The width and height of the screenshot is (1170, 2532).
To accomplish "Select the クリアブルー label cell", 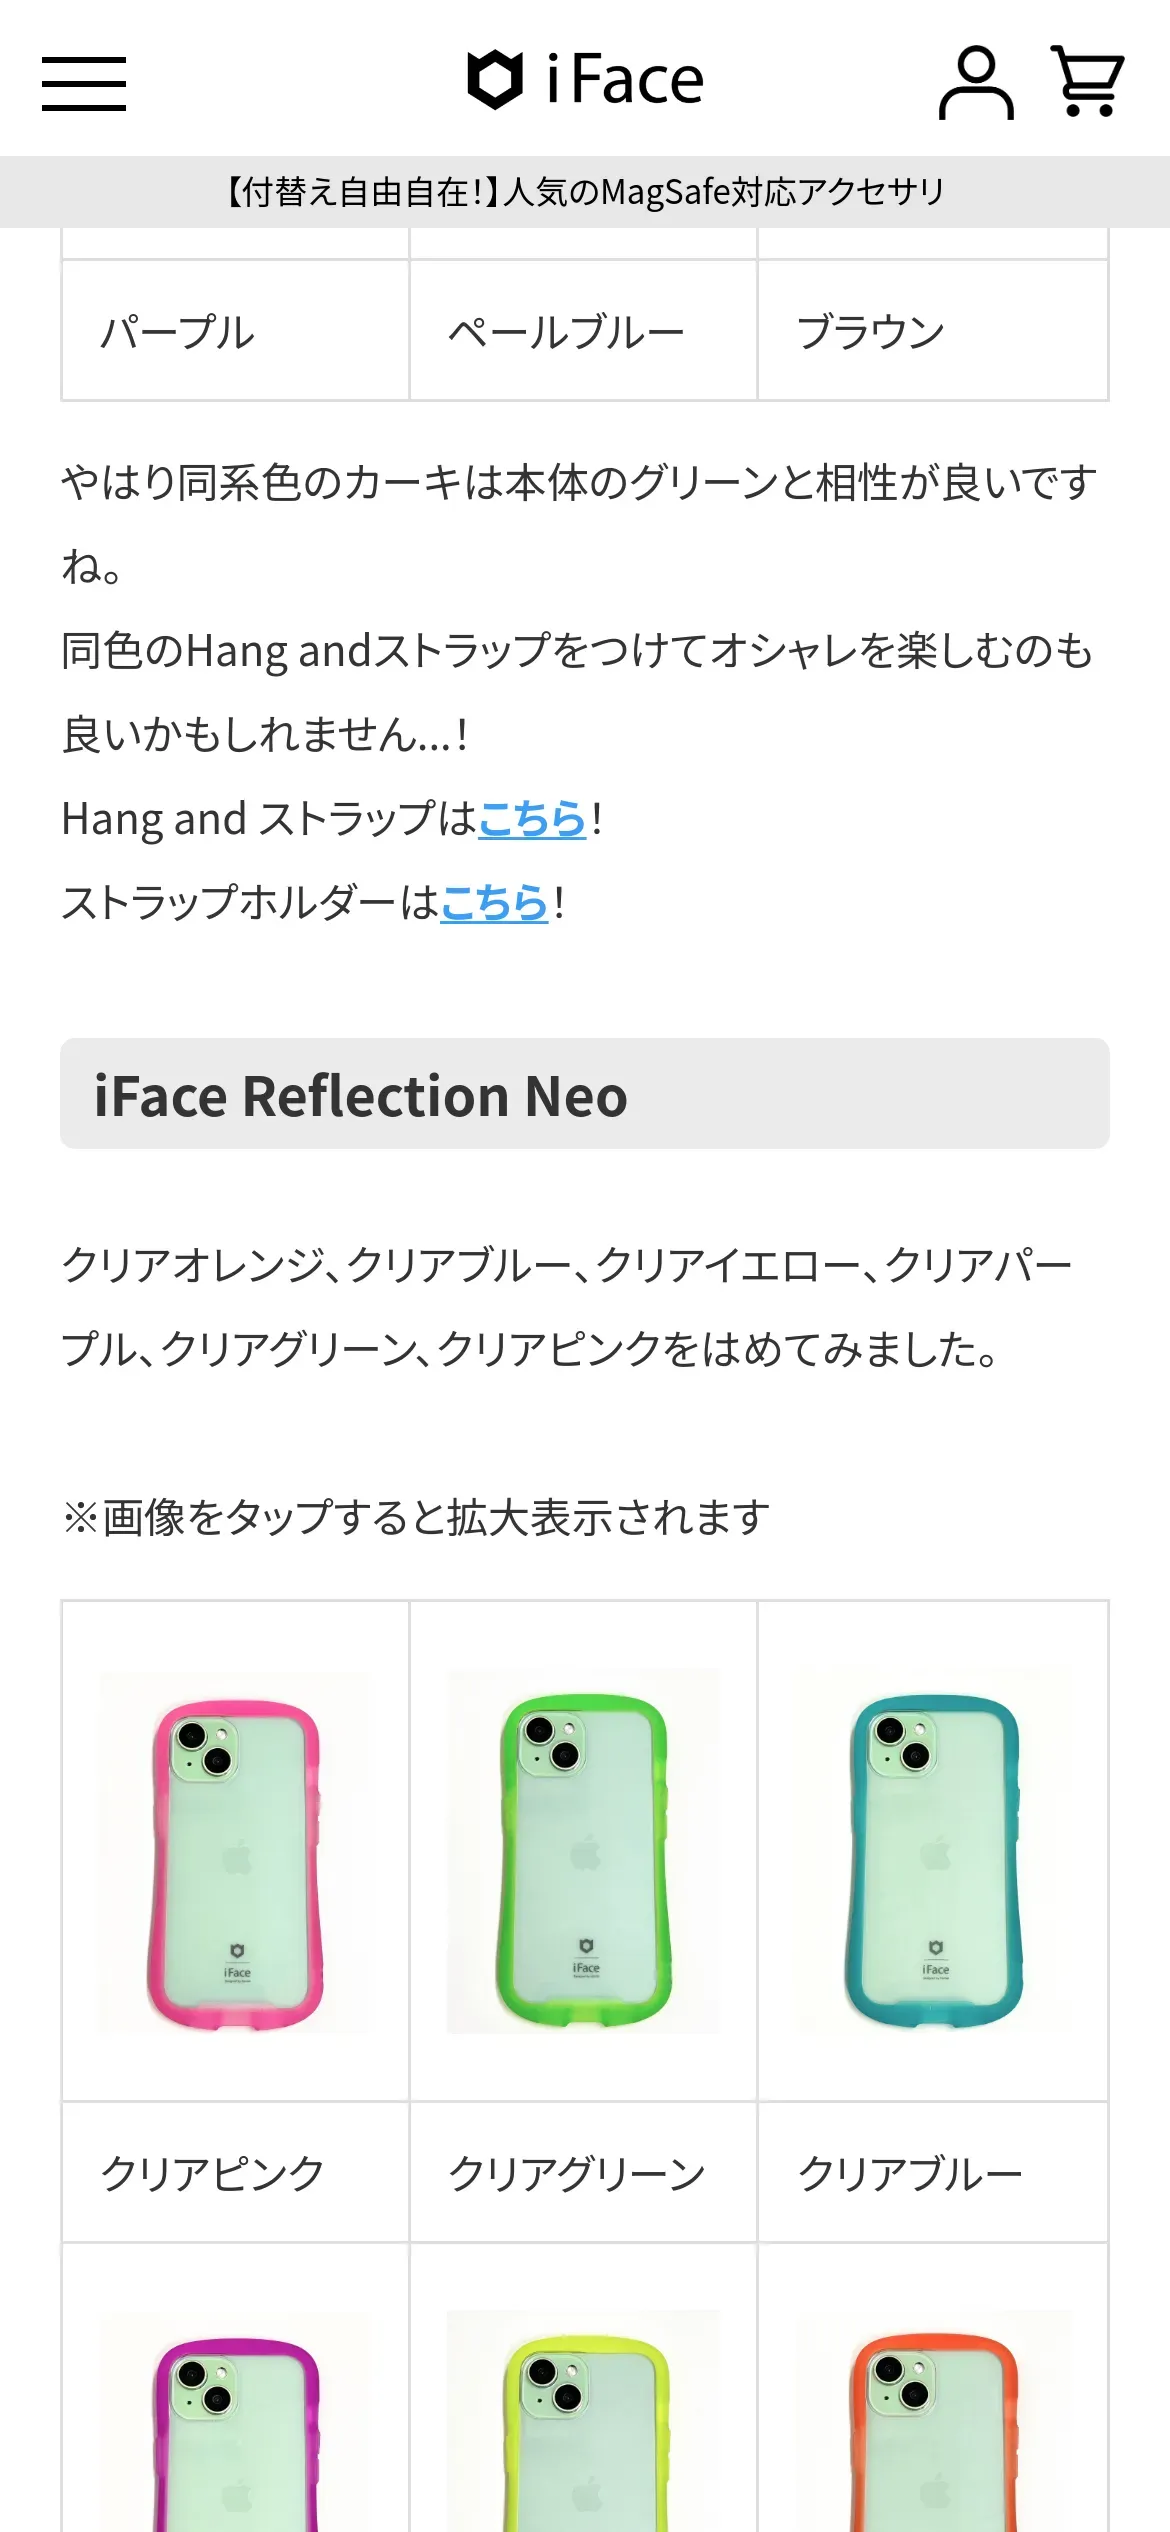I will [933, 2172].
